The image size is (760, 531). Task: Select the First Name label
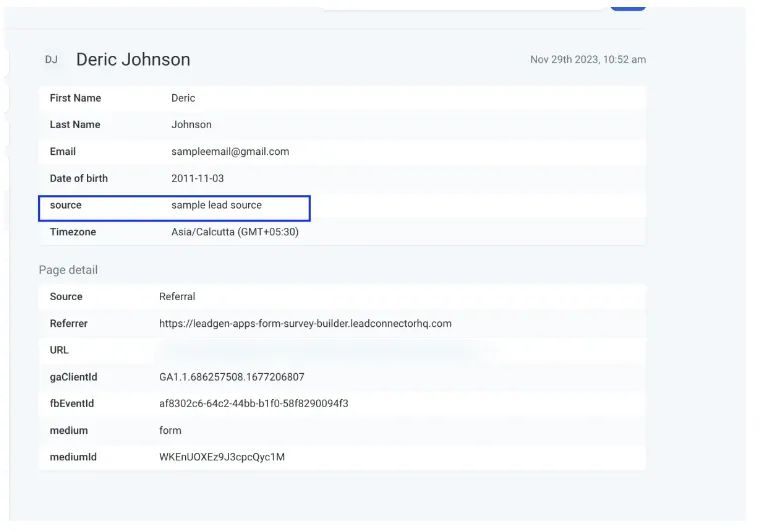[75, 98]
